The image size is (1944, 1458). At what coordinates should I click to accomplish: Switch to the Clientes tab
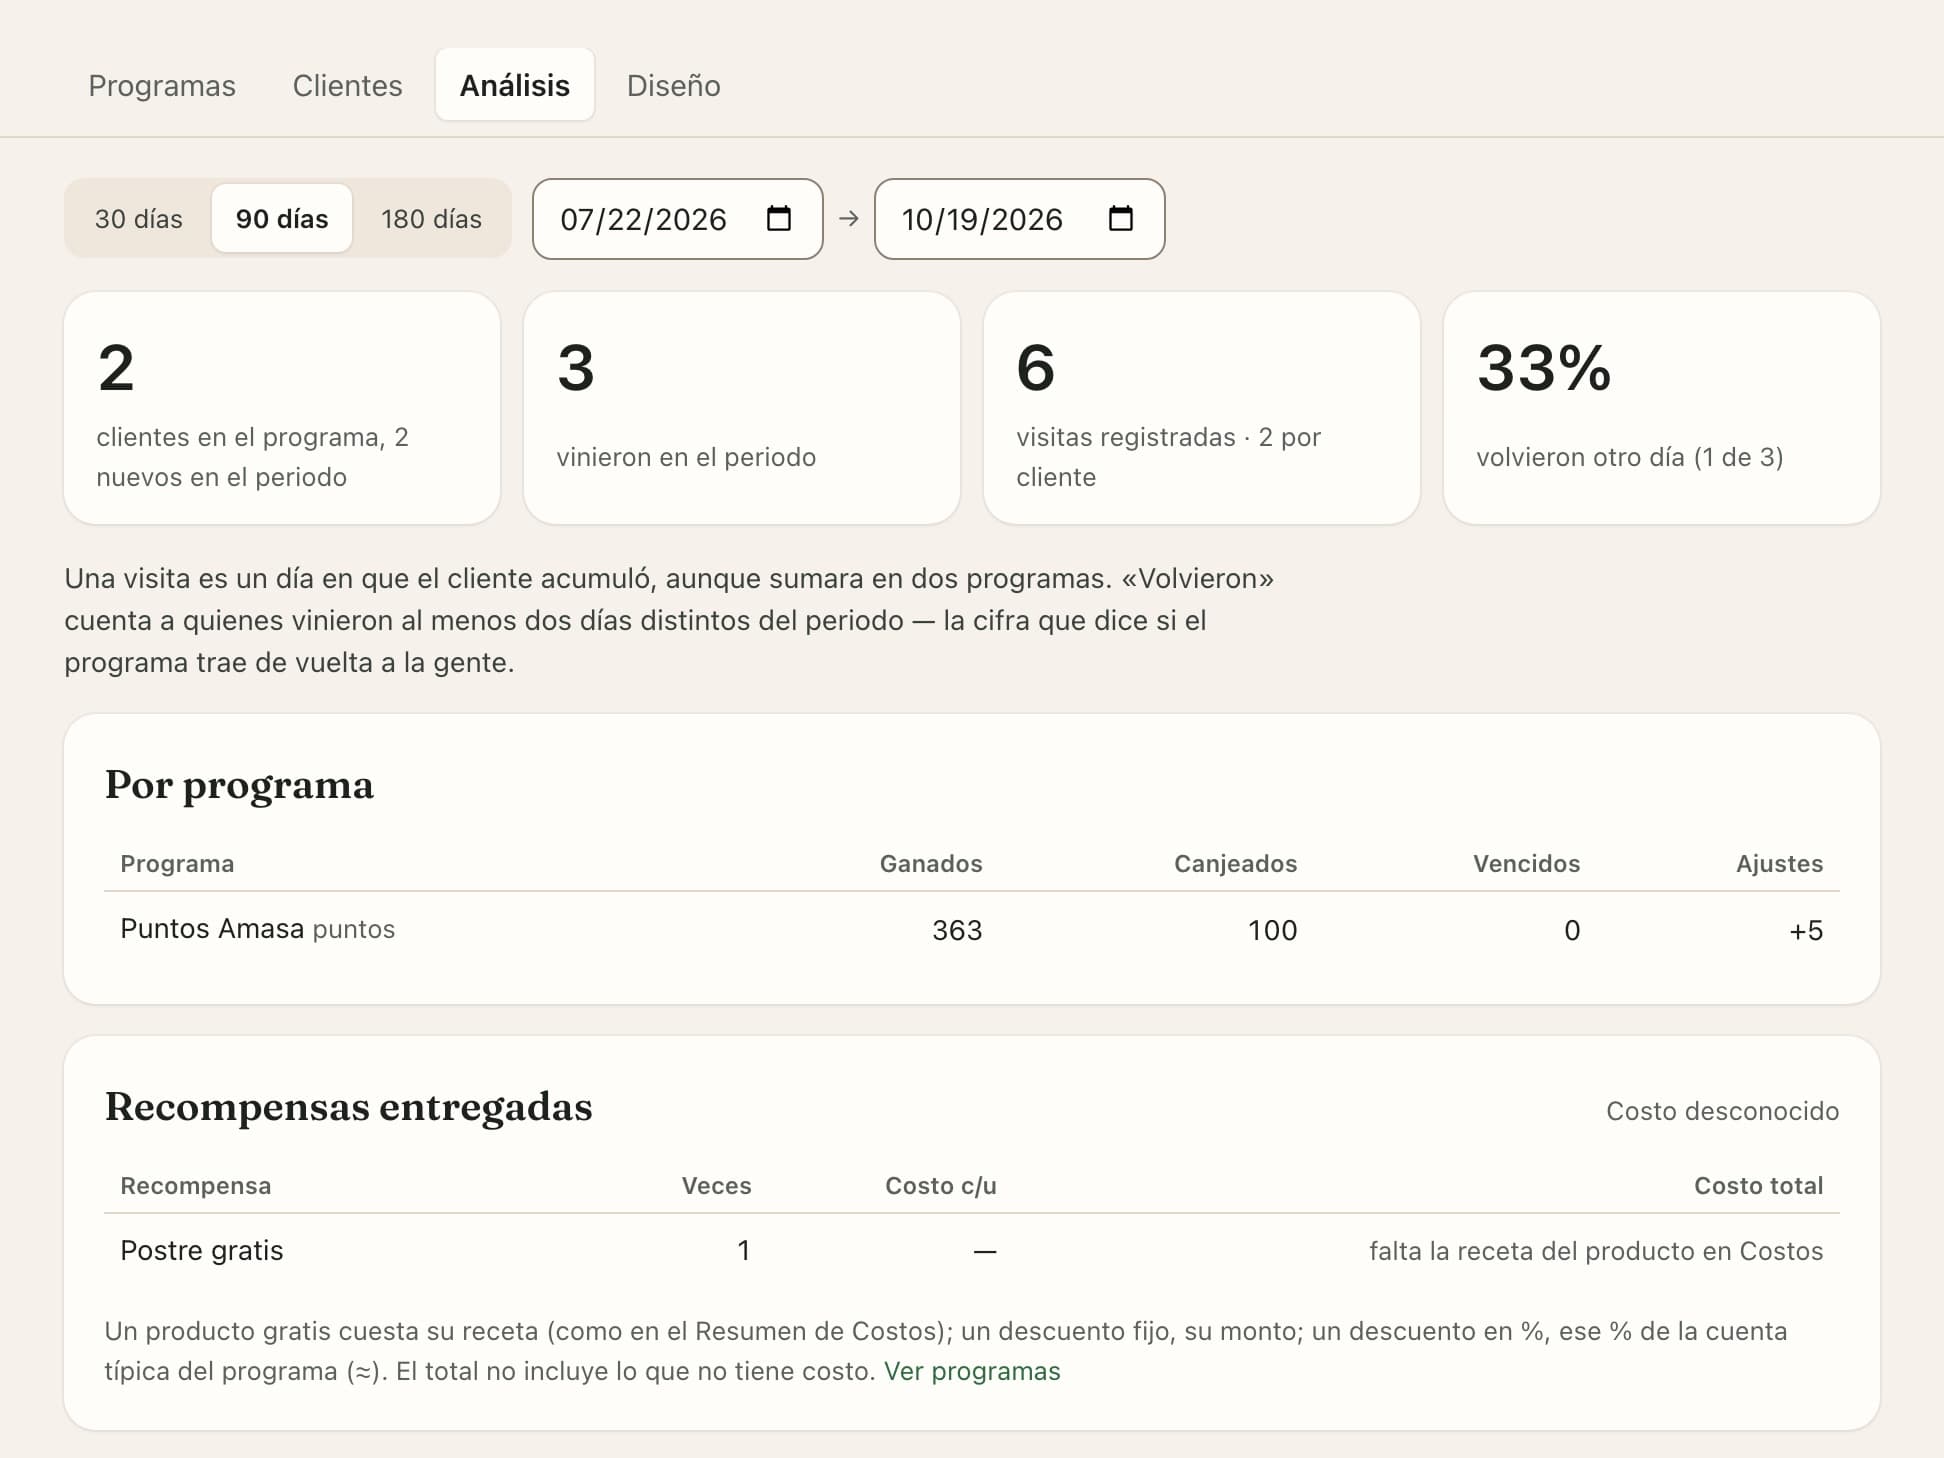click(347, 85)
